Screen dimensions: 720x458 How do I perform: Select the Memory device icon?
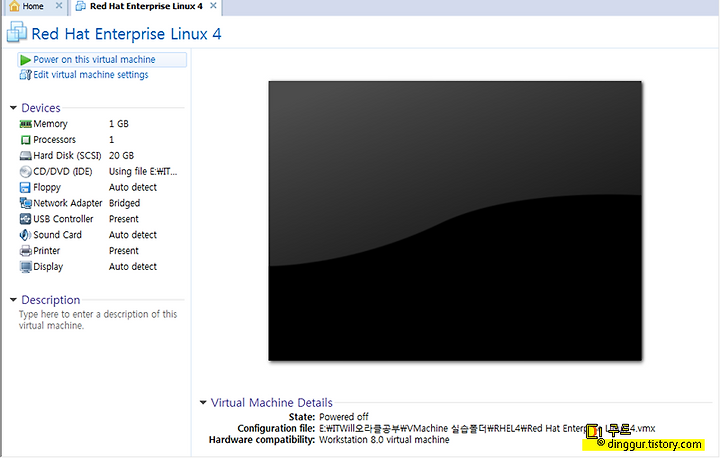pyautogui.click(x=25, y=124)
